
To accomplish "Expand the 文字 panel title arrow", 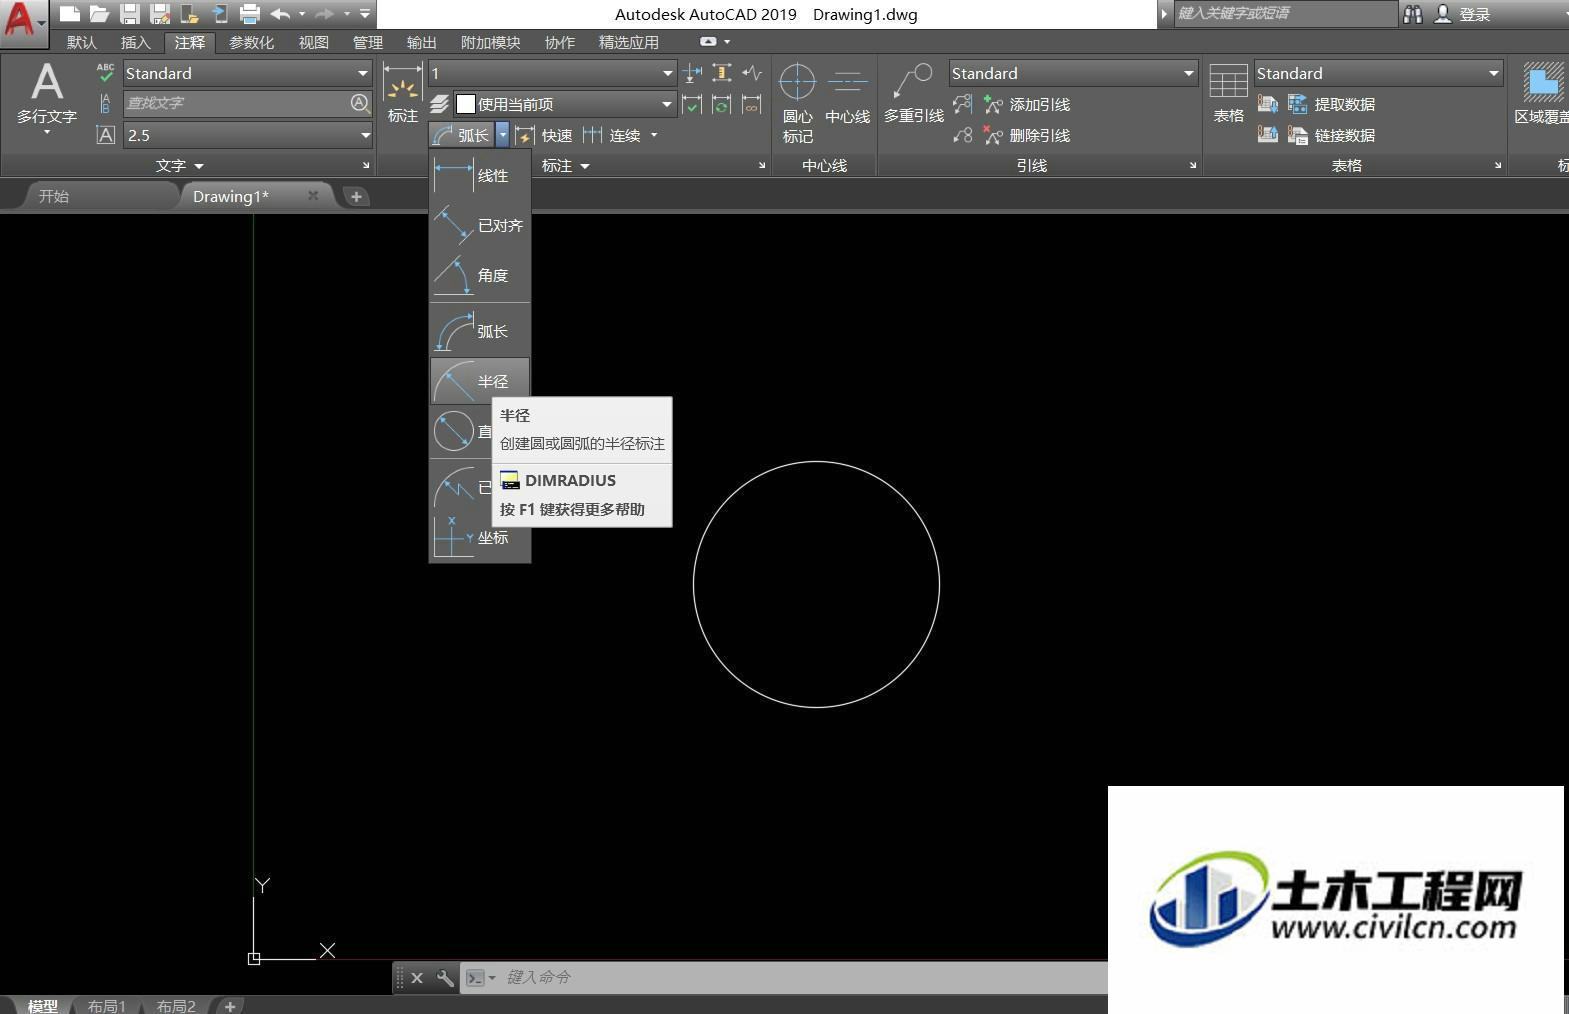I will pyautogui.click(x=199, y=166).
